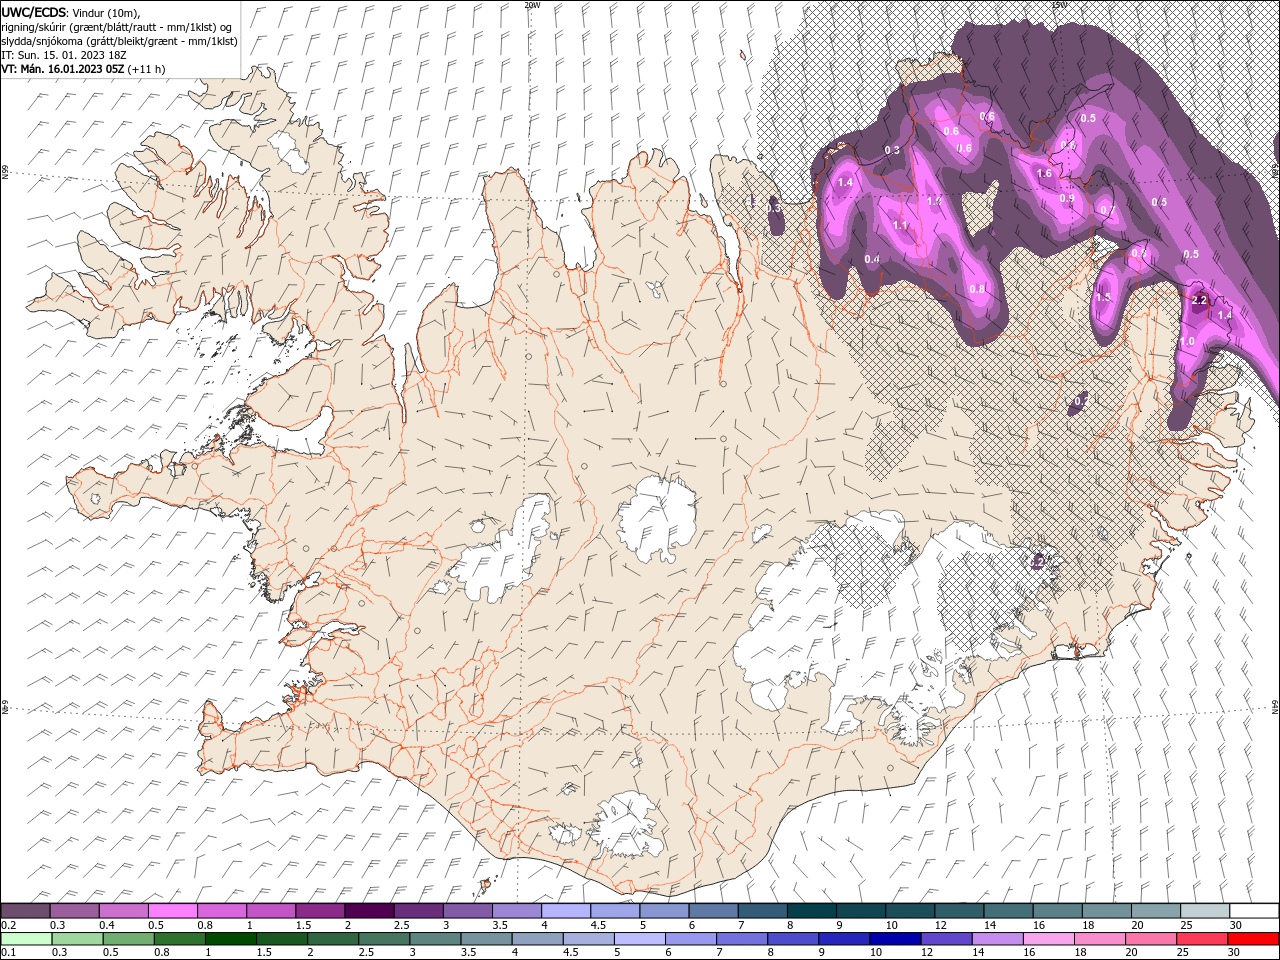Viewport: 1280px width, 960px height.
Task: Click the 0.9 precipitation value on the map
Action: [1067, 198]
